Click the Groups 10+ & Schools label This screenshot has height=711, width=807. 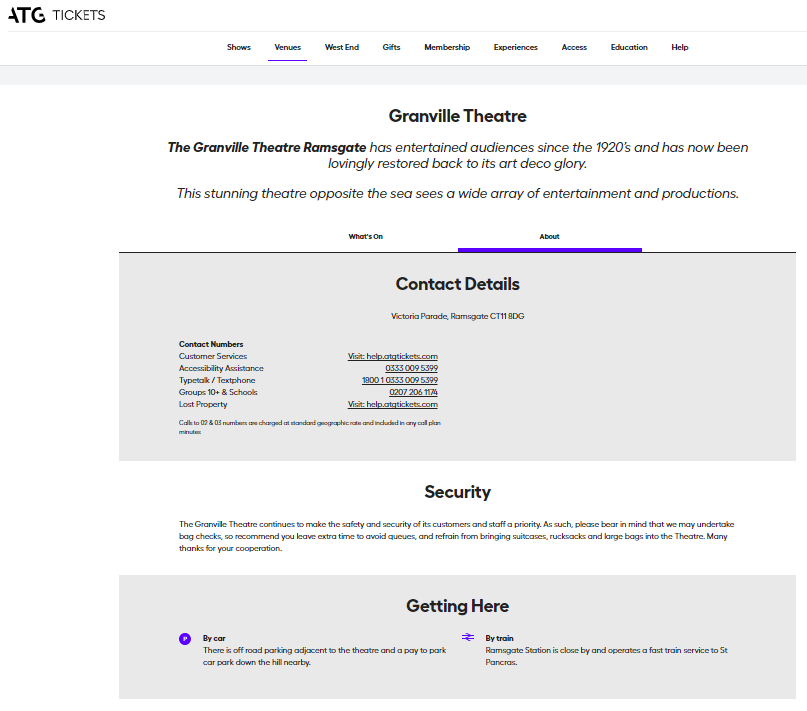[218, 392]
